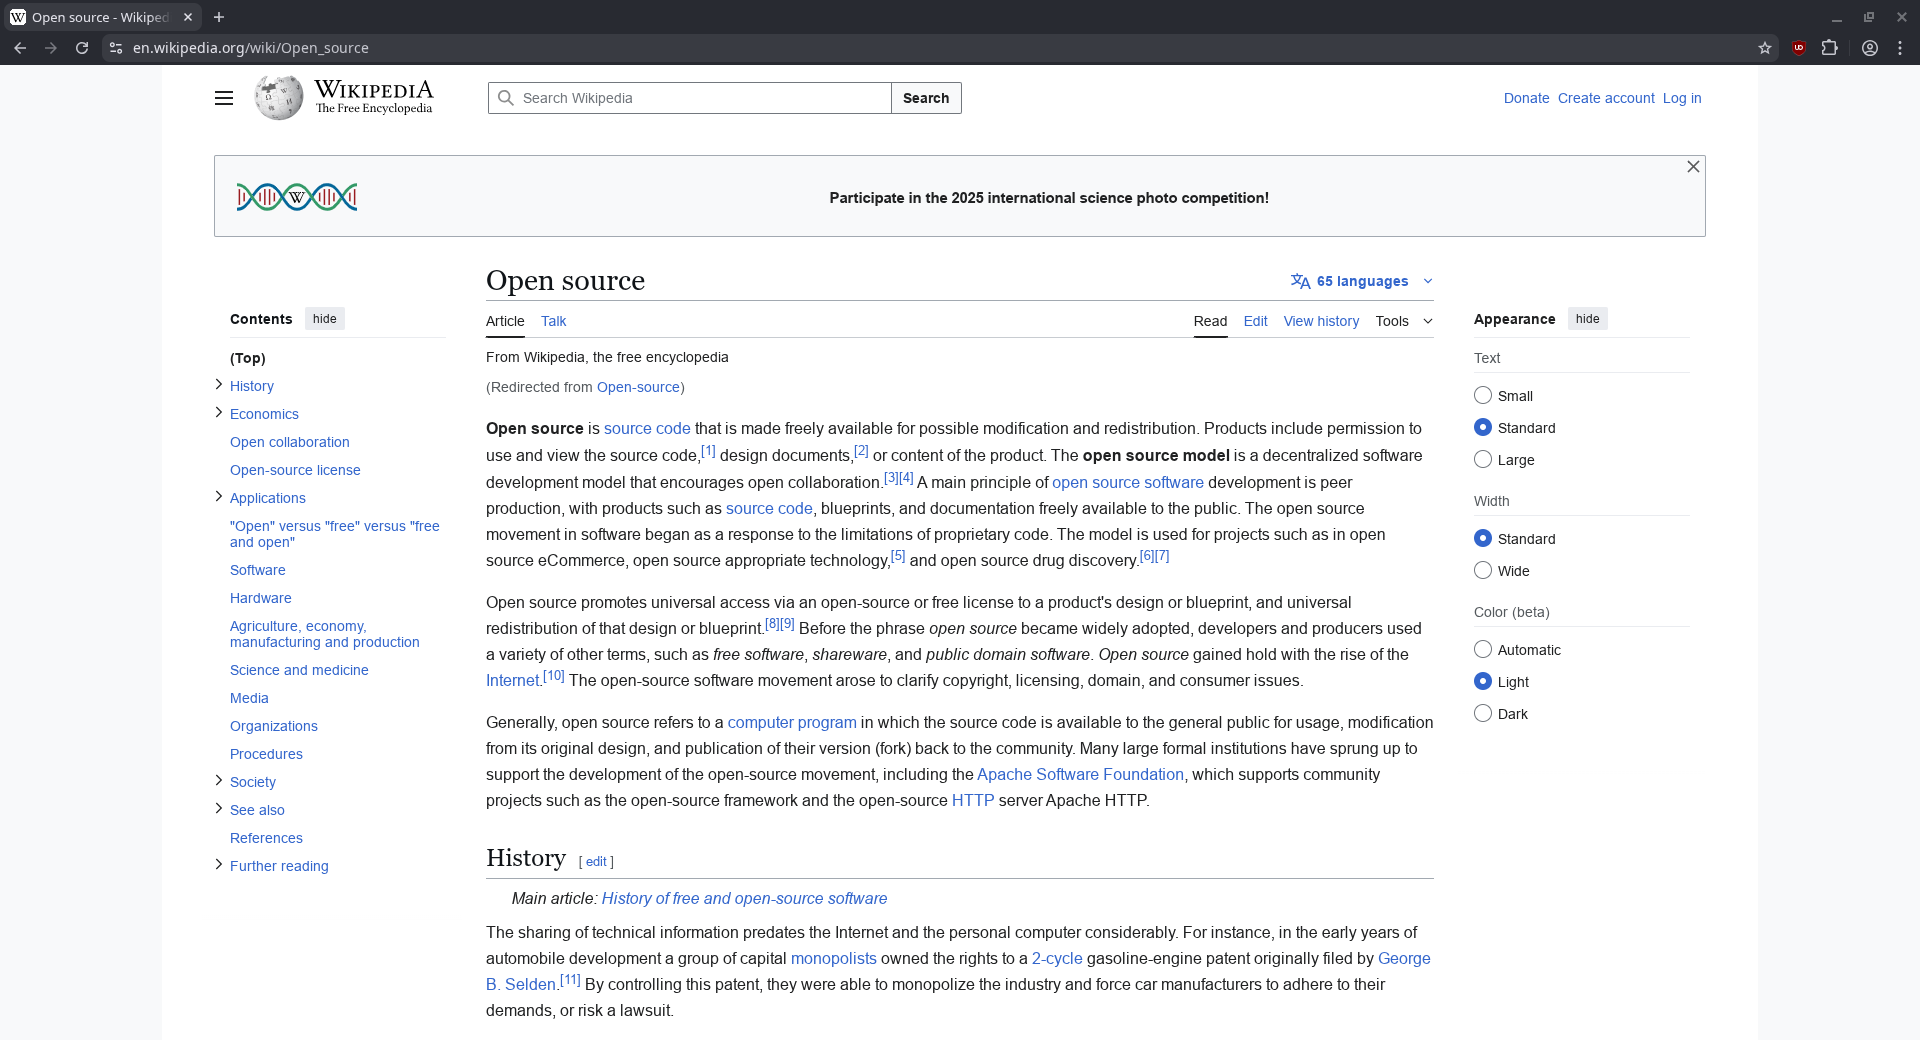Follow the Apache Software Foundation link

(1080, 775)
